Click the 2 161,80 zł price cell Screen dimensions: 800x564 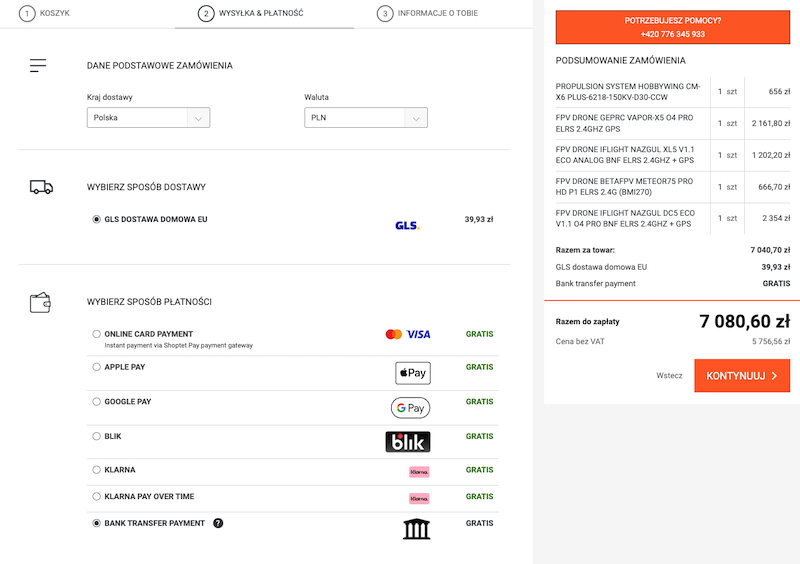771,124
